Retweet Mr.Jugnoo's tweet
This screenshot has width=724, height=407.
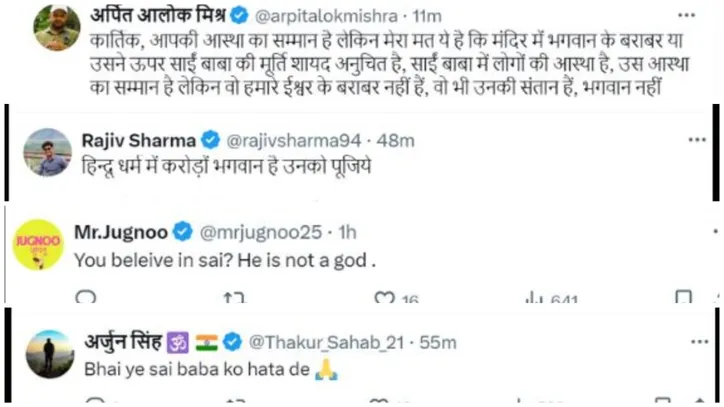click(x=233, y=297)
